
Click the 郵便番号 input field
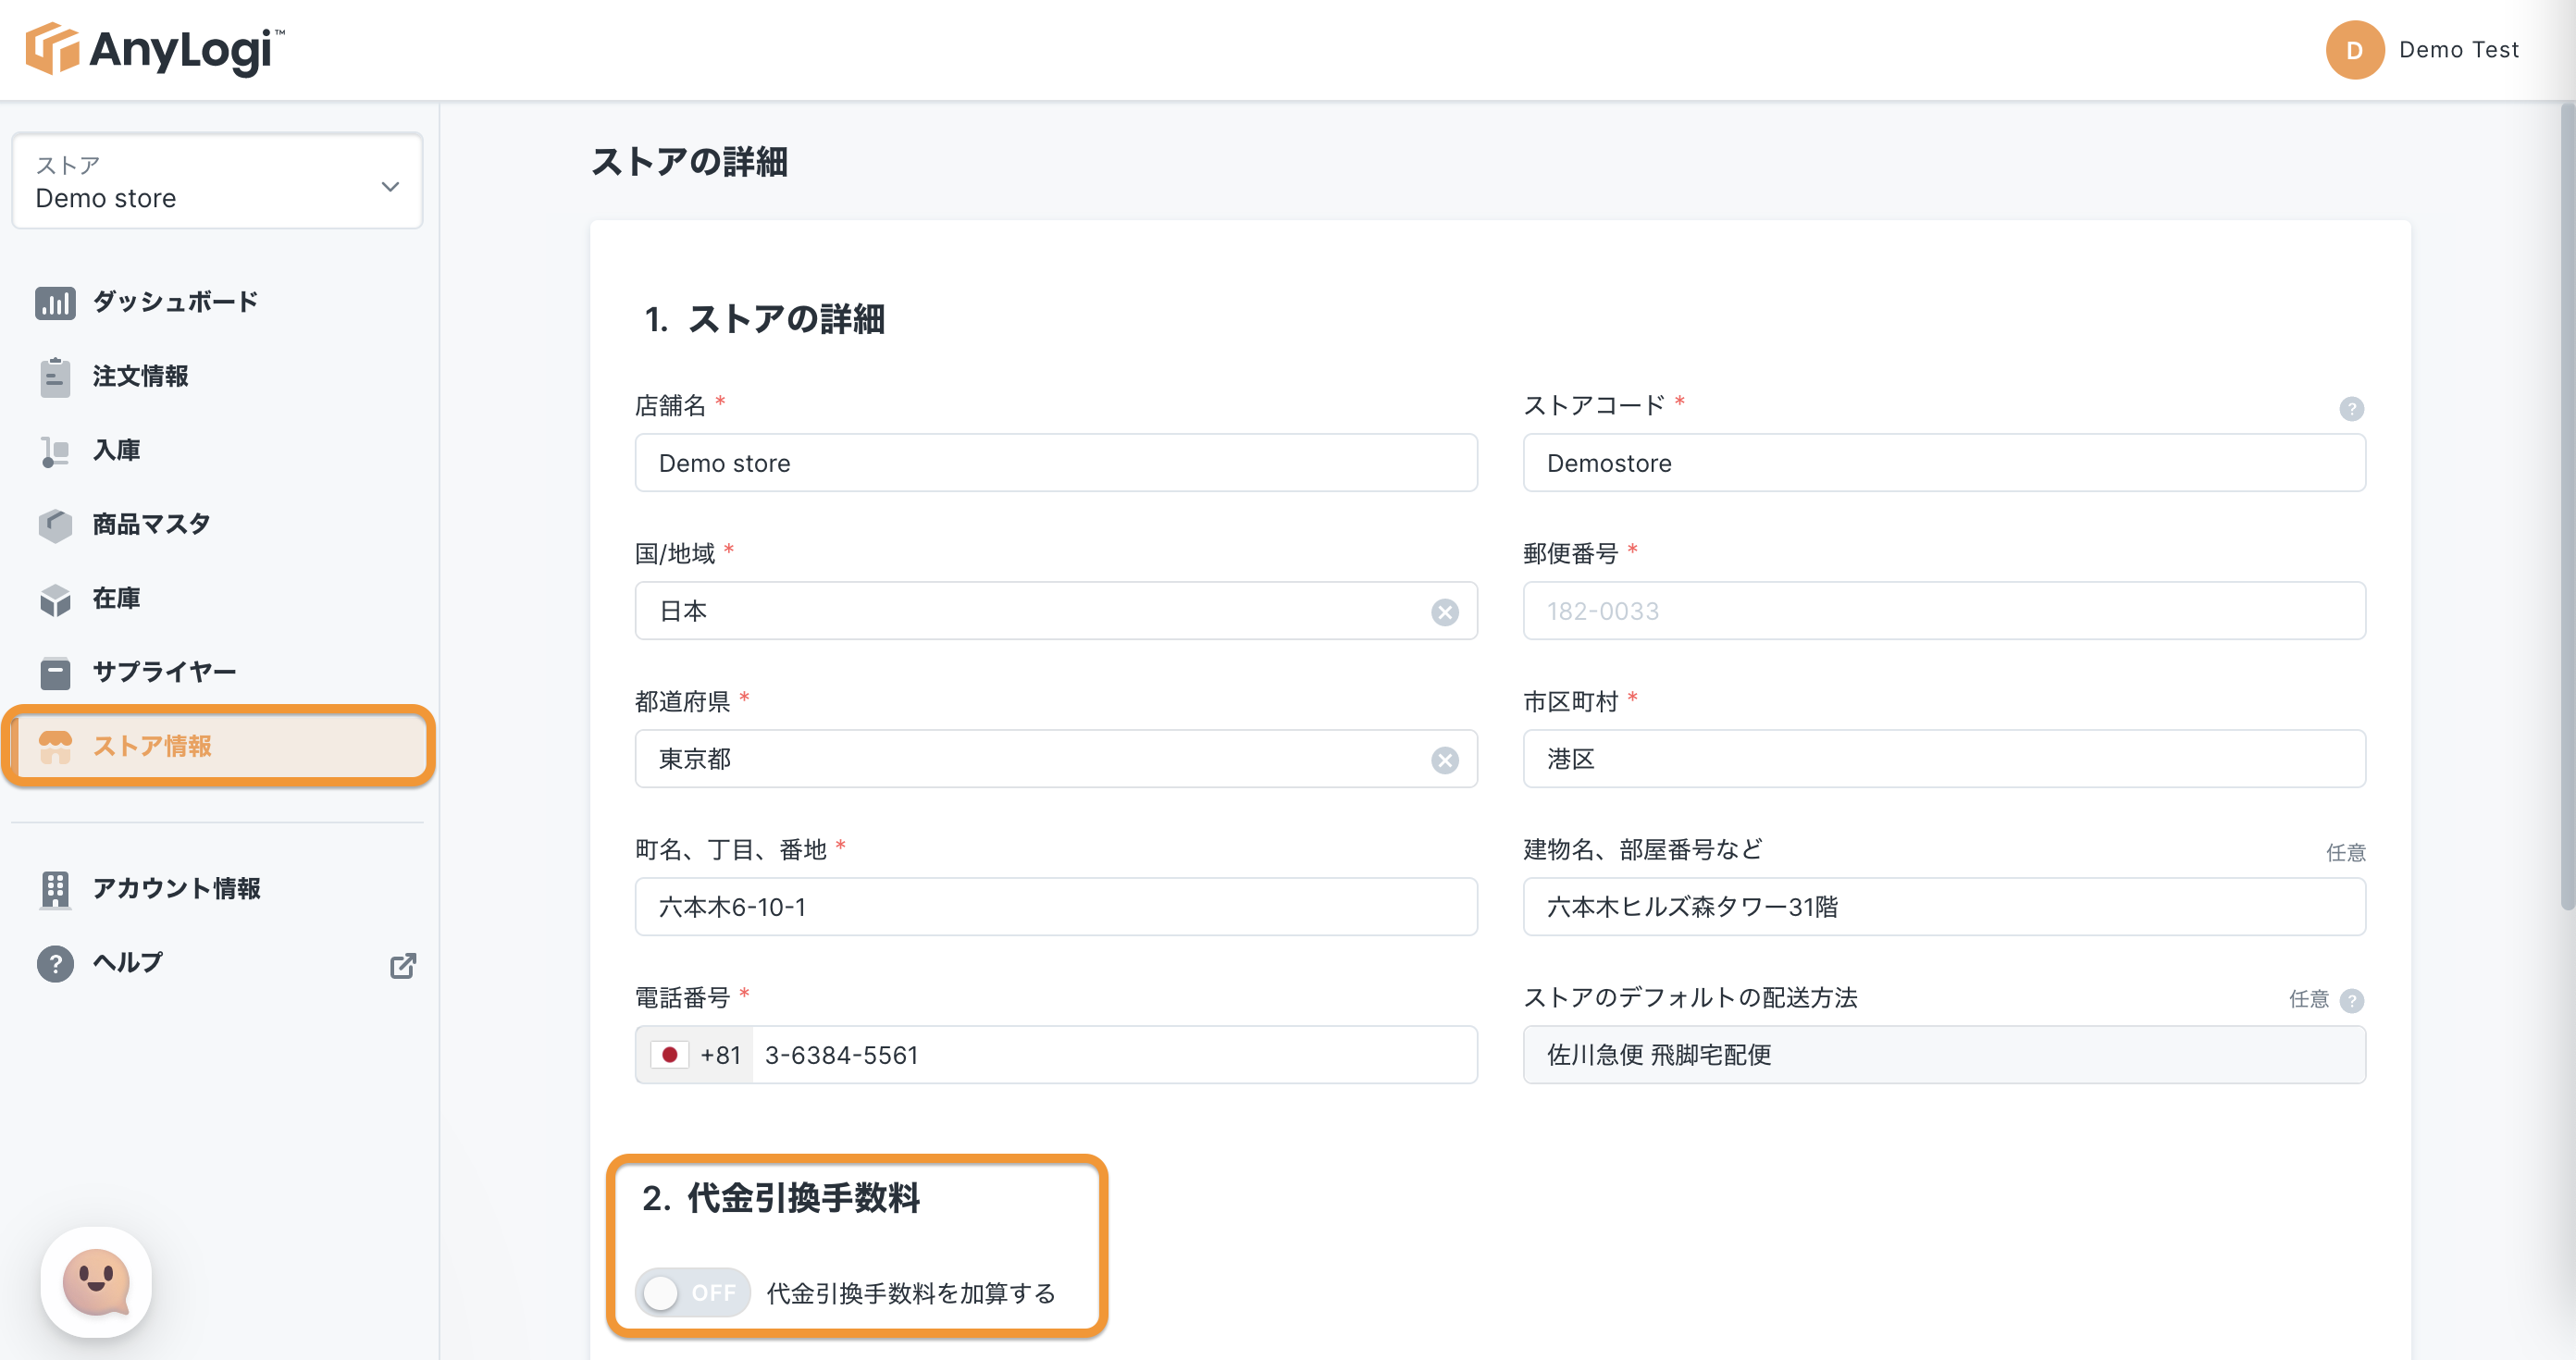(x=1943, y=611)
